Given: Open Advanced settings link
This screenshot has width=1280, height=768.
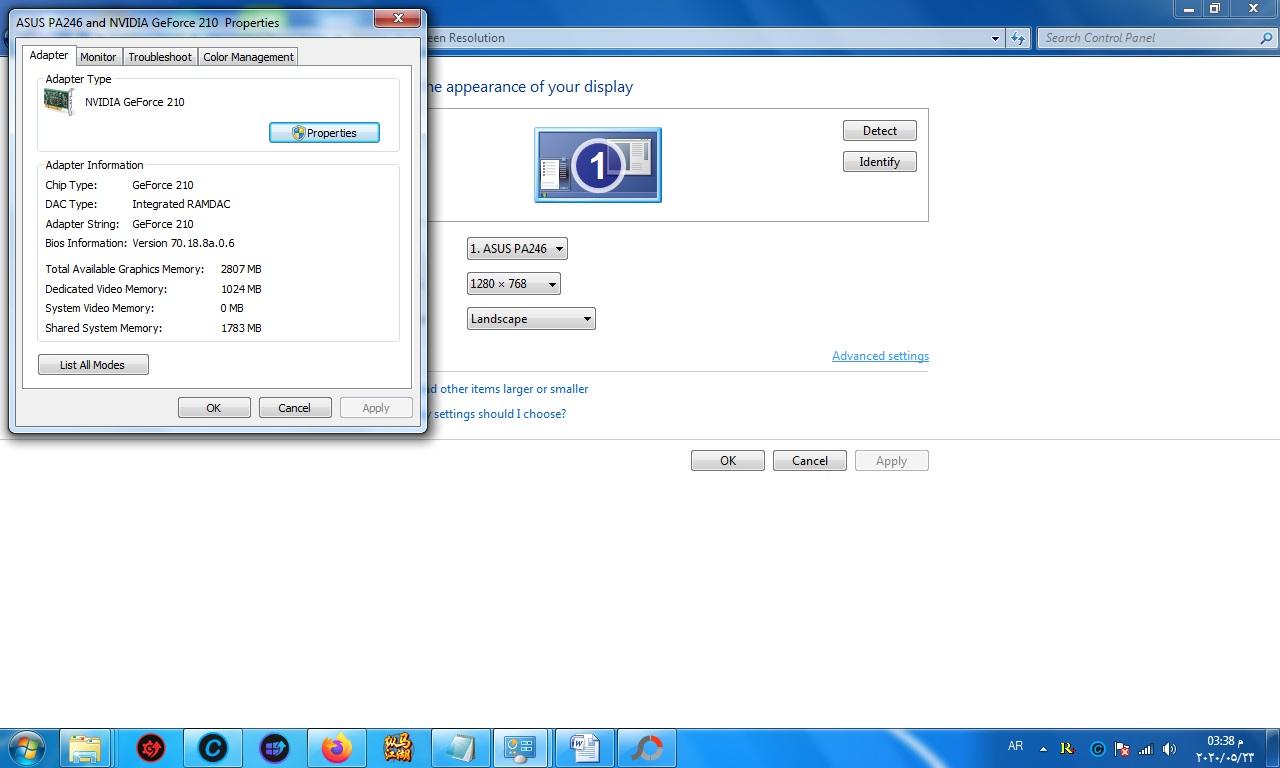Looking at the screenshot, I should [x=880, y=356].
